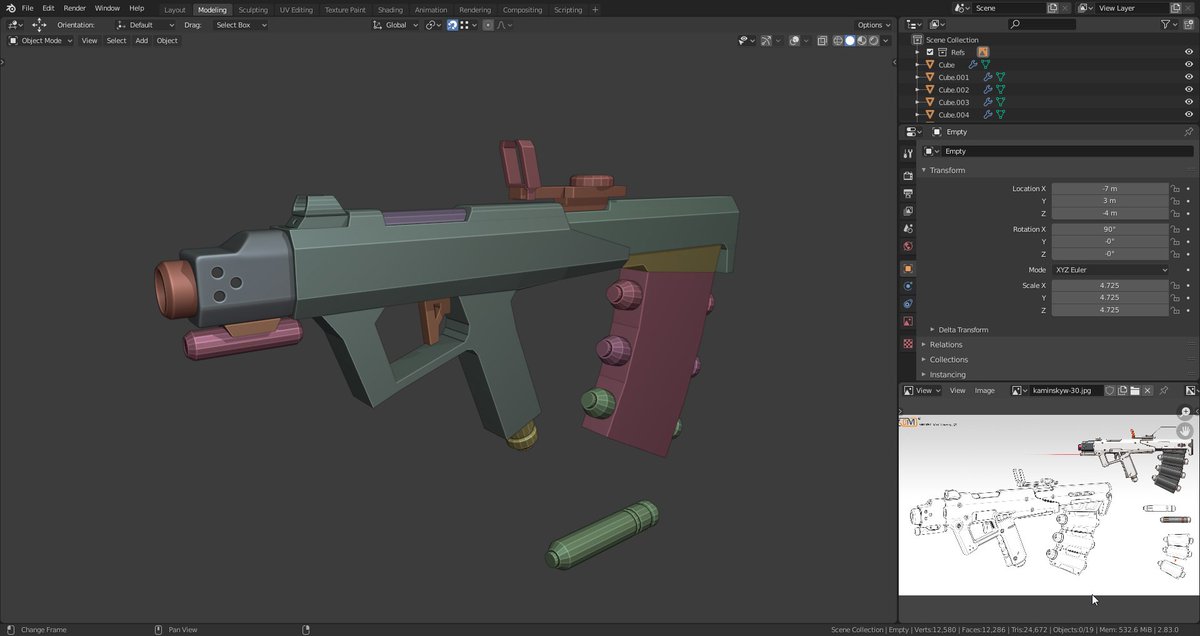Click the add workspace plus icon
The width and height of the screenshot is (1200, 636).
tap(595, 9)
